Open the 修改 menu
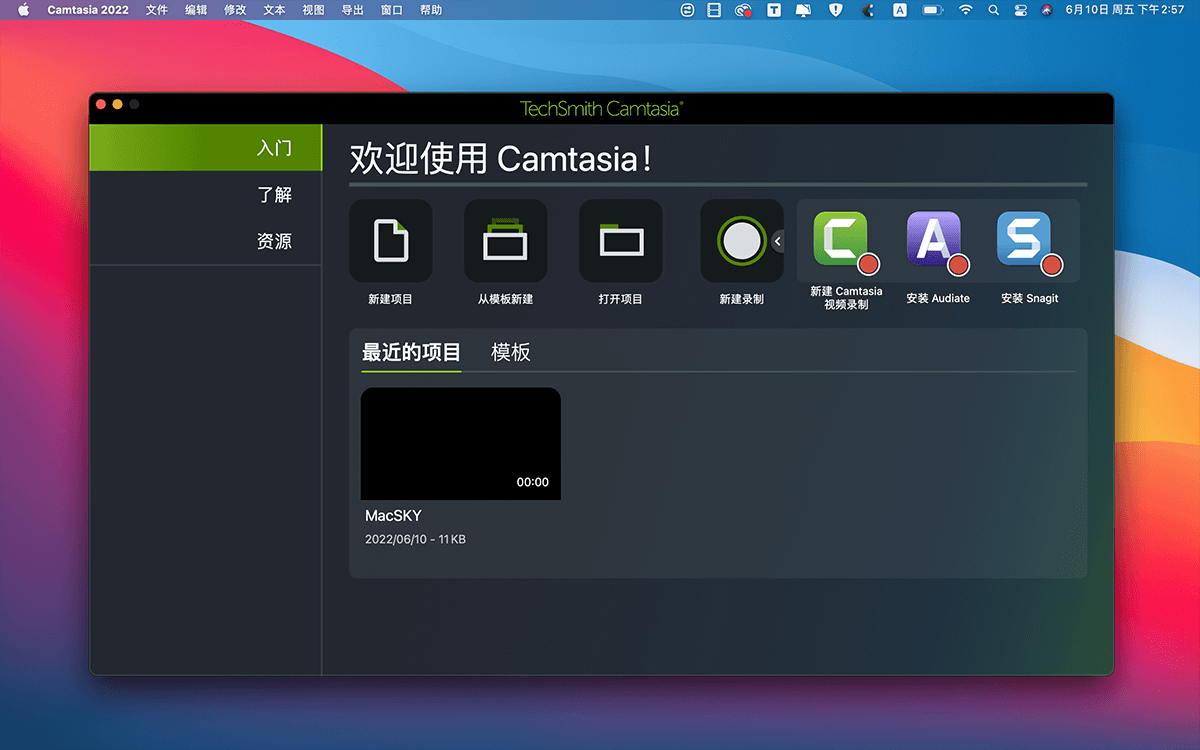 click(x=235, y=10)
